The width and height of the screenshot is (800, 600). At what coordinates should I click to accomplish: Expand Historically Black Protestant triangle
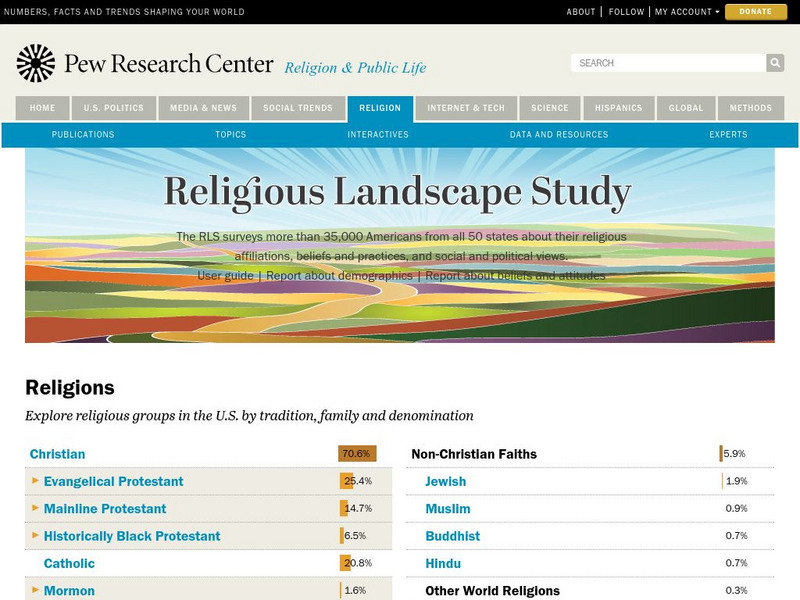click(36, 535)
